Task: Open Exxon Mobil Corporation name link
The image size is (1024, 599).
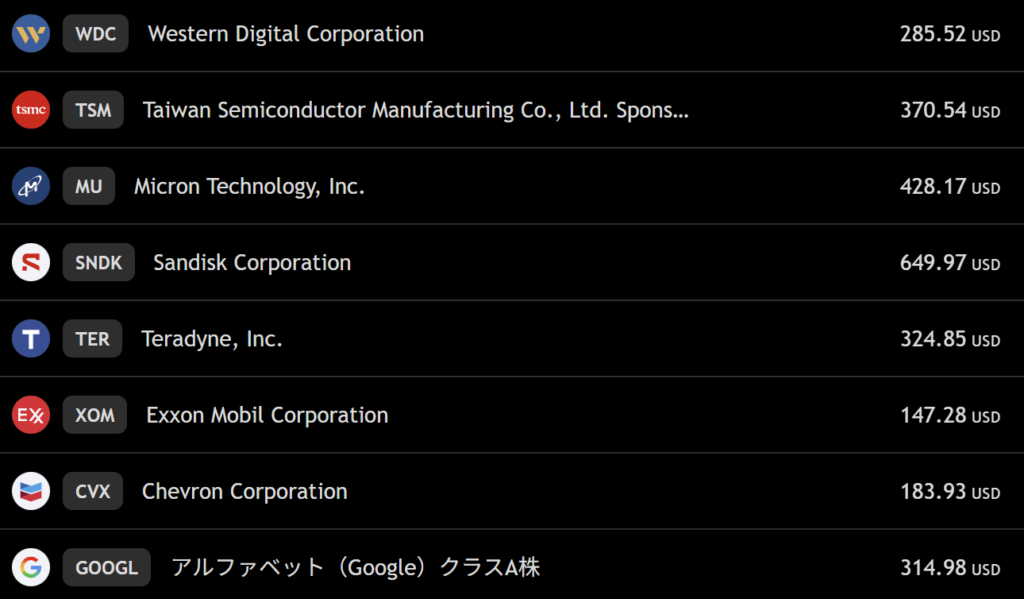Action: coord(267,415)
